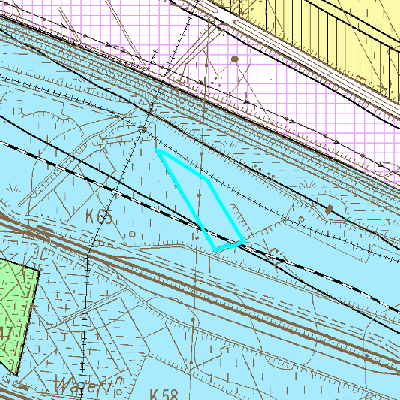Click the bottom edge of cyan polygon
This screenshot has height=400, width=400.
tap(229, 246)
